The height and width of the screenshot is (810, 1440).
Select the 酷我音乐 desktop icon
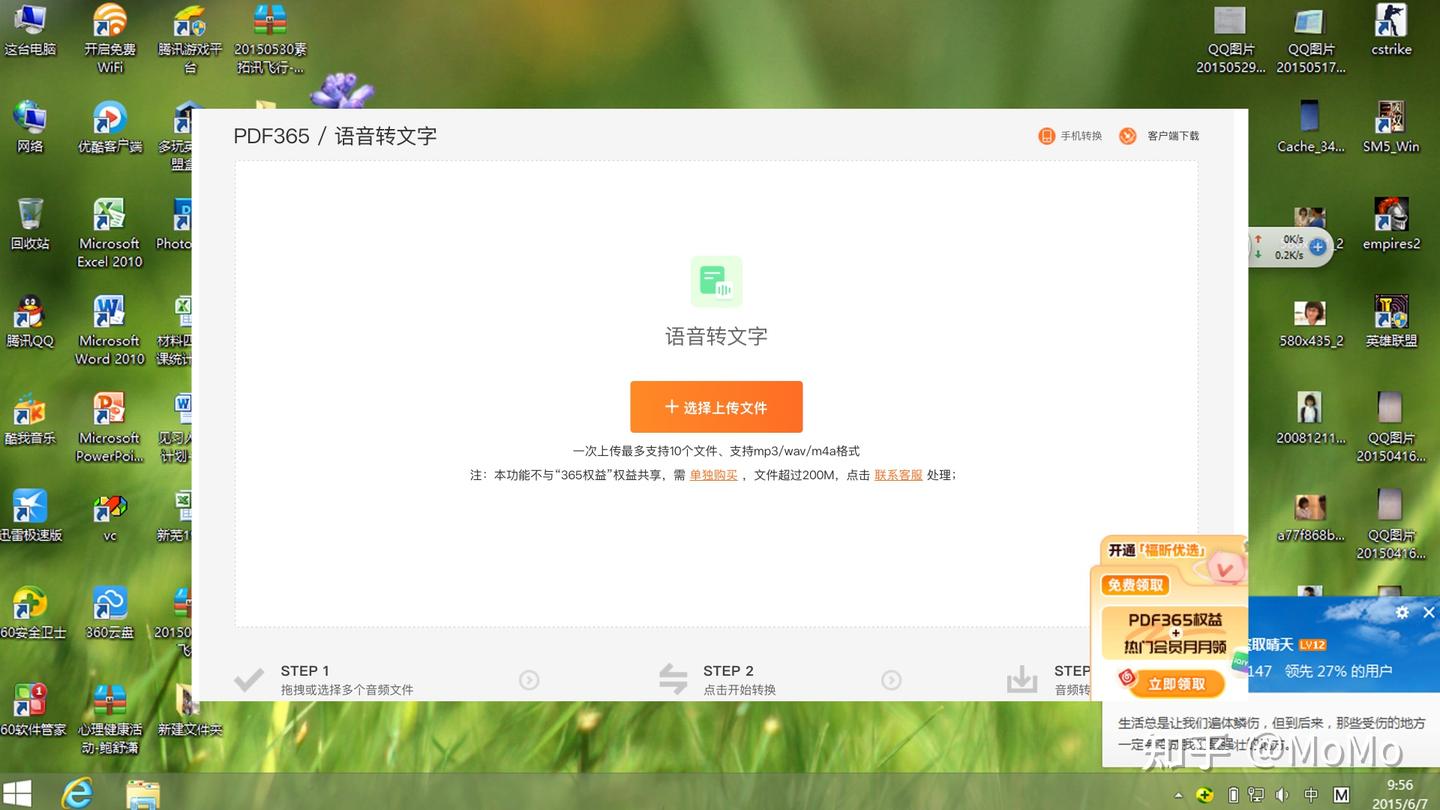coord(30,419)
